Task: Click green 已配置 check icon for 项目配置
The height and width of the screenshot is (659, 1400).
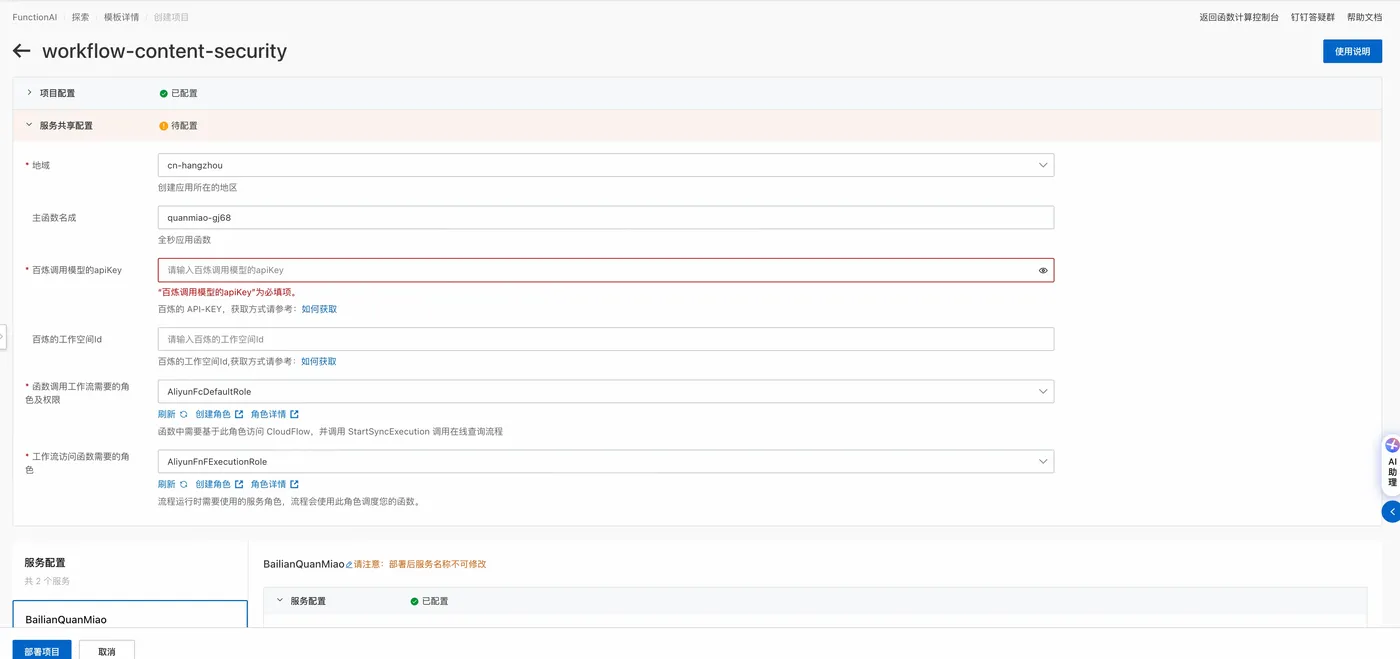Action: tap(163, 93)
